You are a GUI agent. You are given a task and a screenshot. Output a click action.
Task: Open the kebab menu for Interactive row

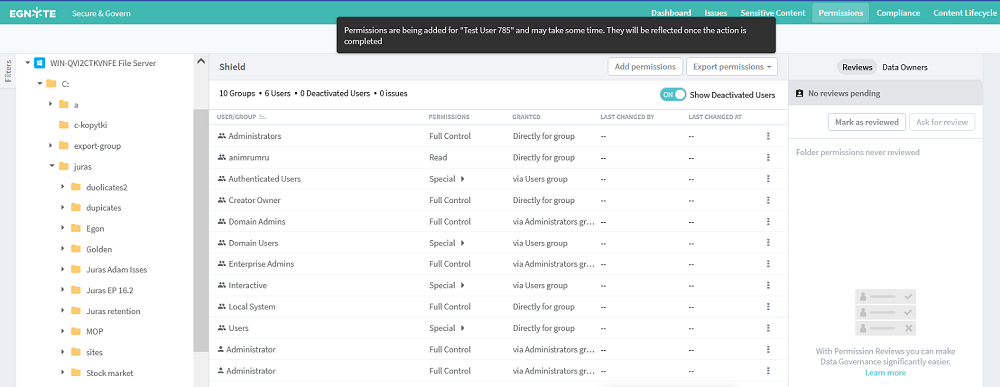pos(768,285)
